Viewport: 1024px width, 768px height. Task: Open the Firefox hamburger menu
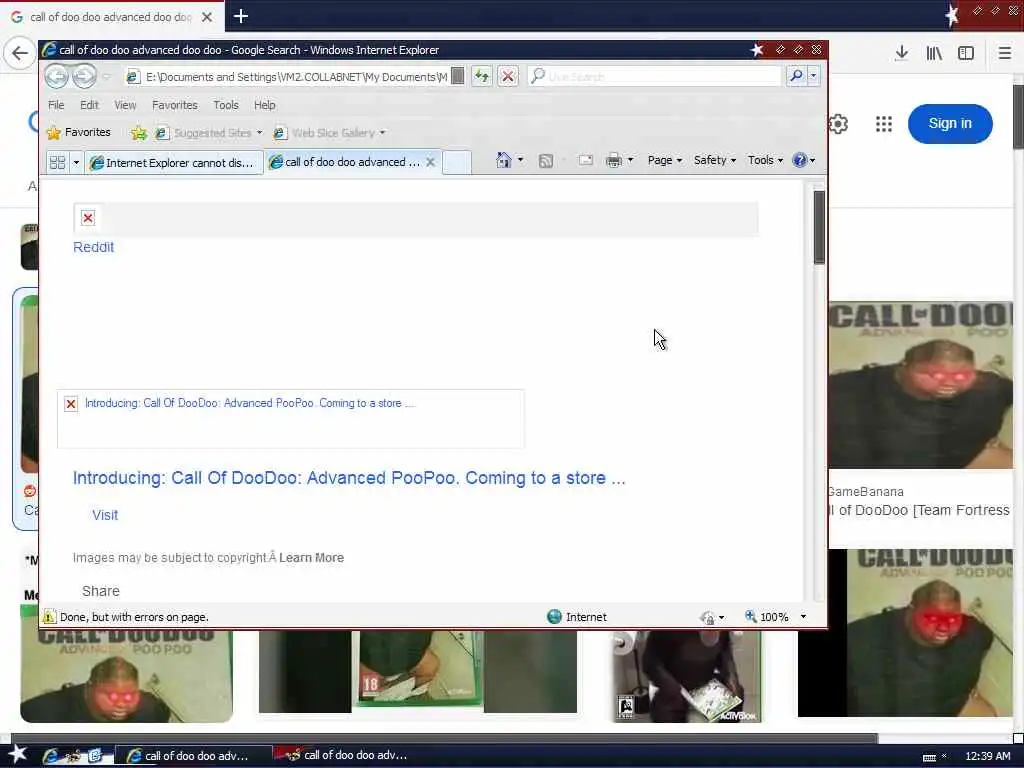[1004, 53]
